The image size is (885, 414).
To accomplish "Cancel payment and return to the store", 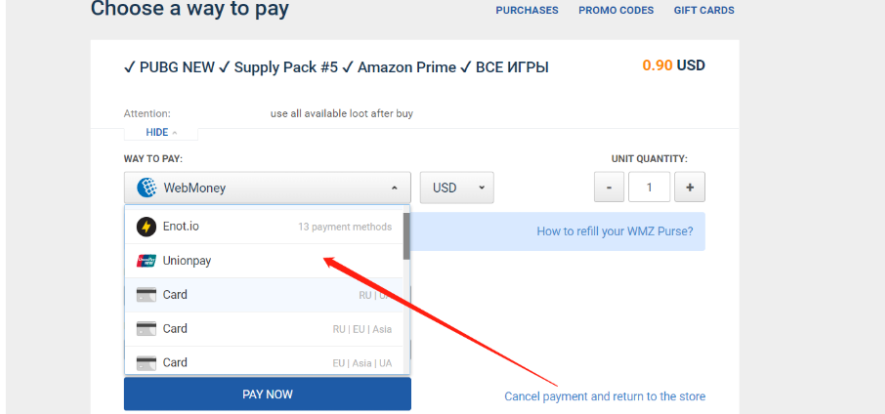I will [604, 397].
